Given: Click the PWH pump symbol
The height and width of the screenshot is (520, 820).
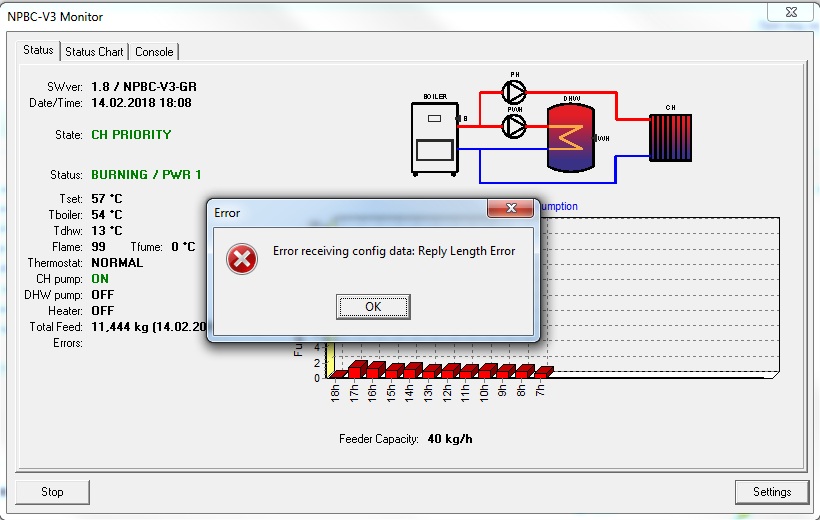Looking at the screenshot, I should pos(515,125).
